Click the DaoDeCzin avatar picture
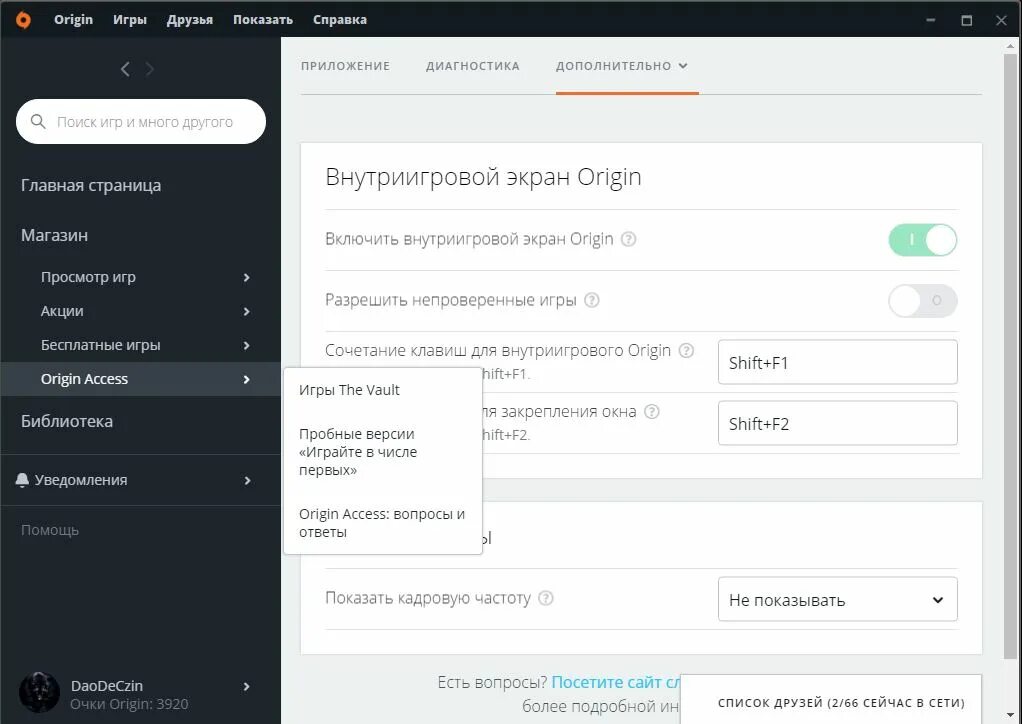Viewport: 1022px width, 724px height. point(39,693)
